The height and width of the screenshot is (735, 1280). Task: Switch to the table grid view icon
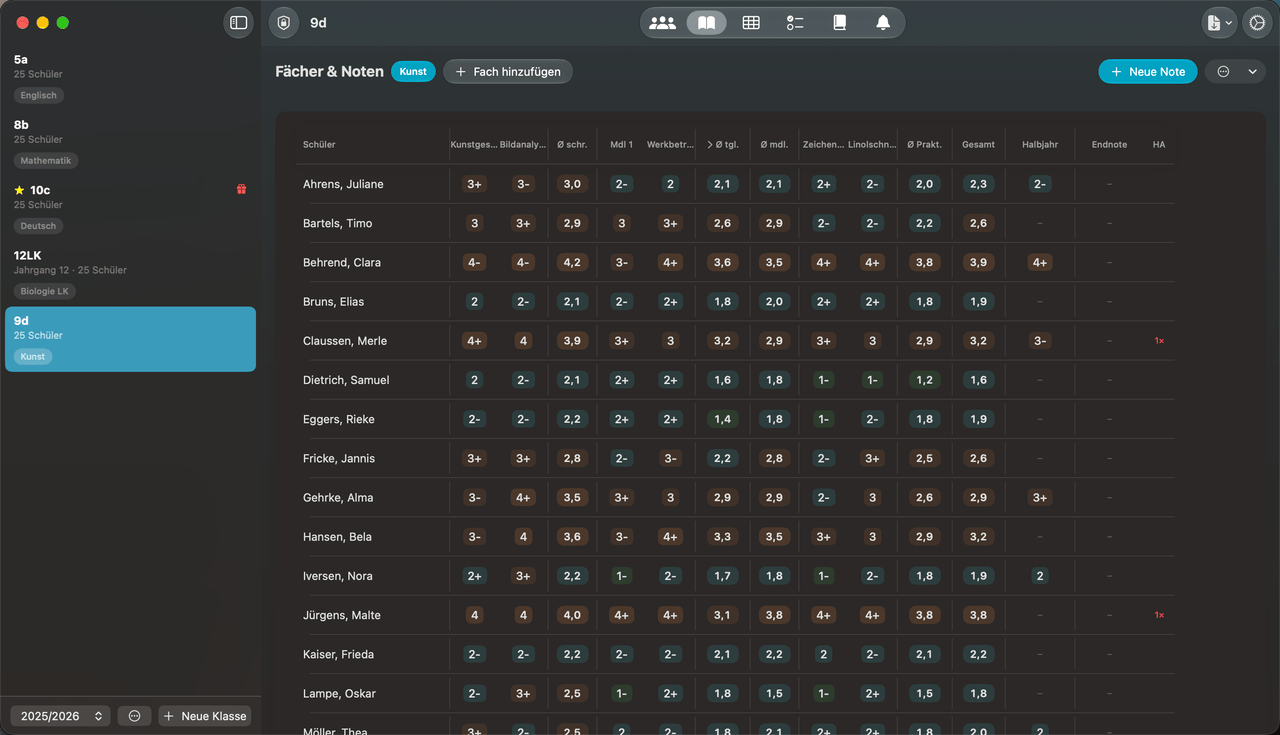tap(751, 23)
